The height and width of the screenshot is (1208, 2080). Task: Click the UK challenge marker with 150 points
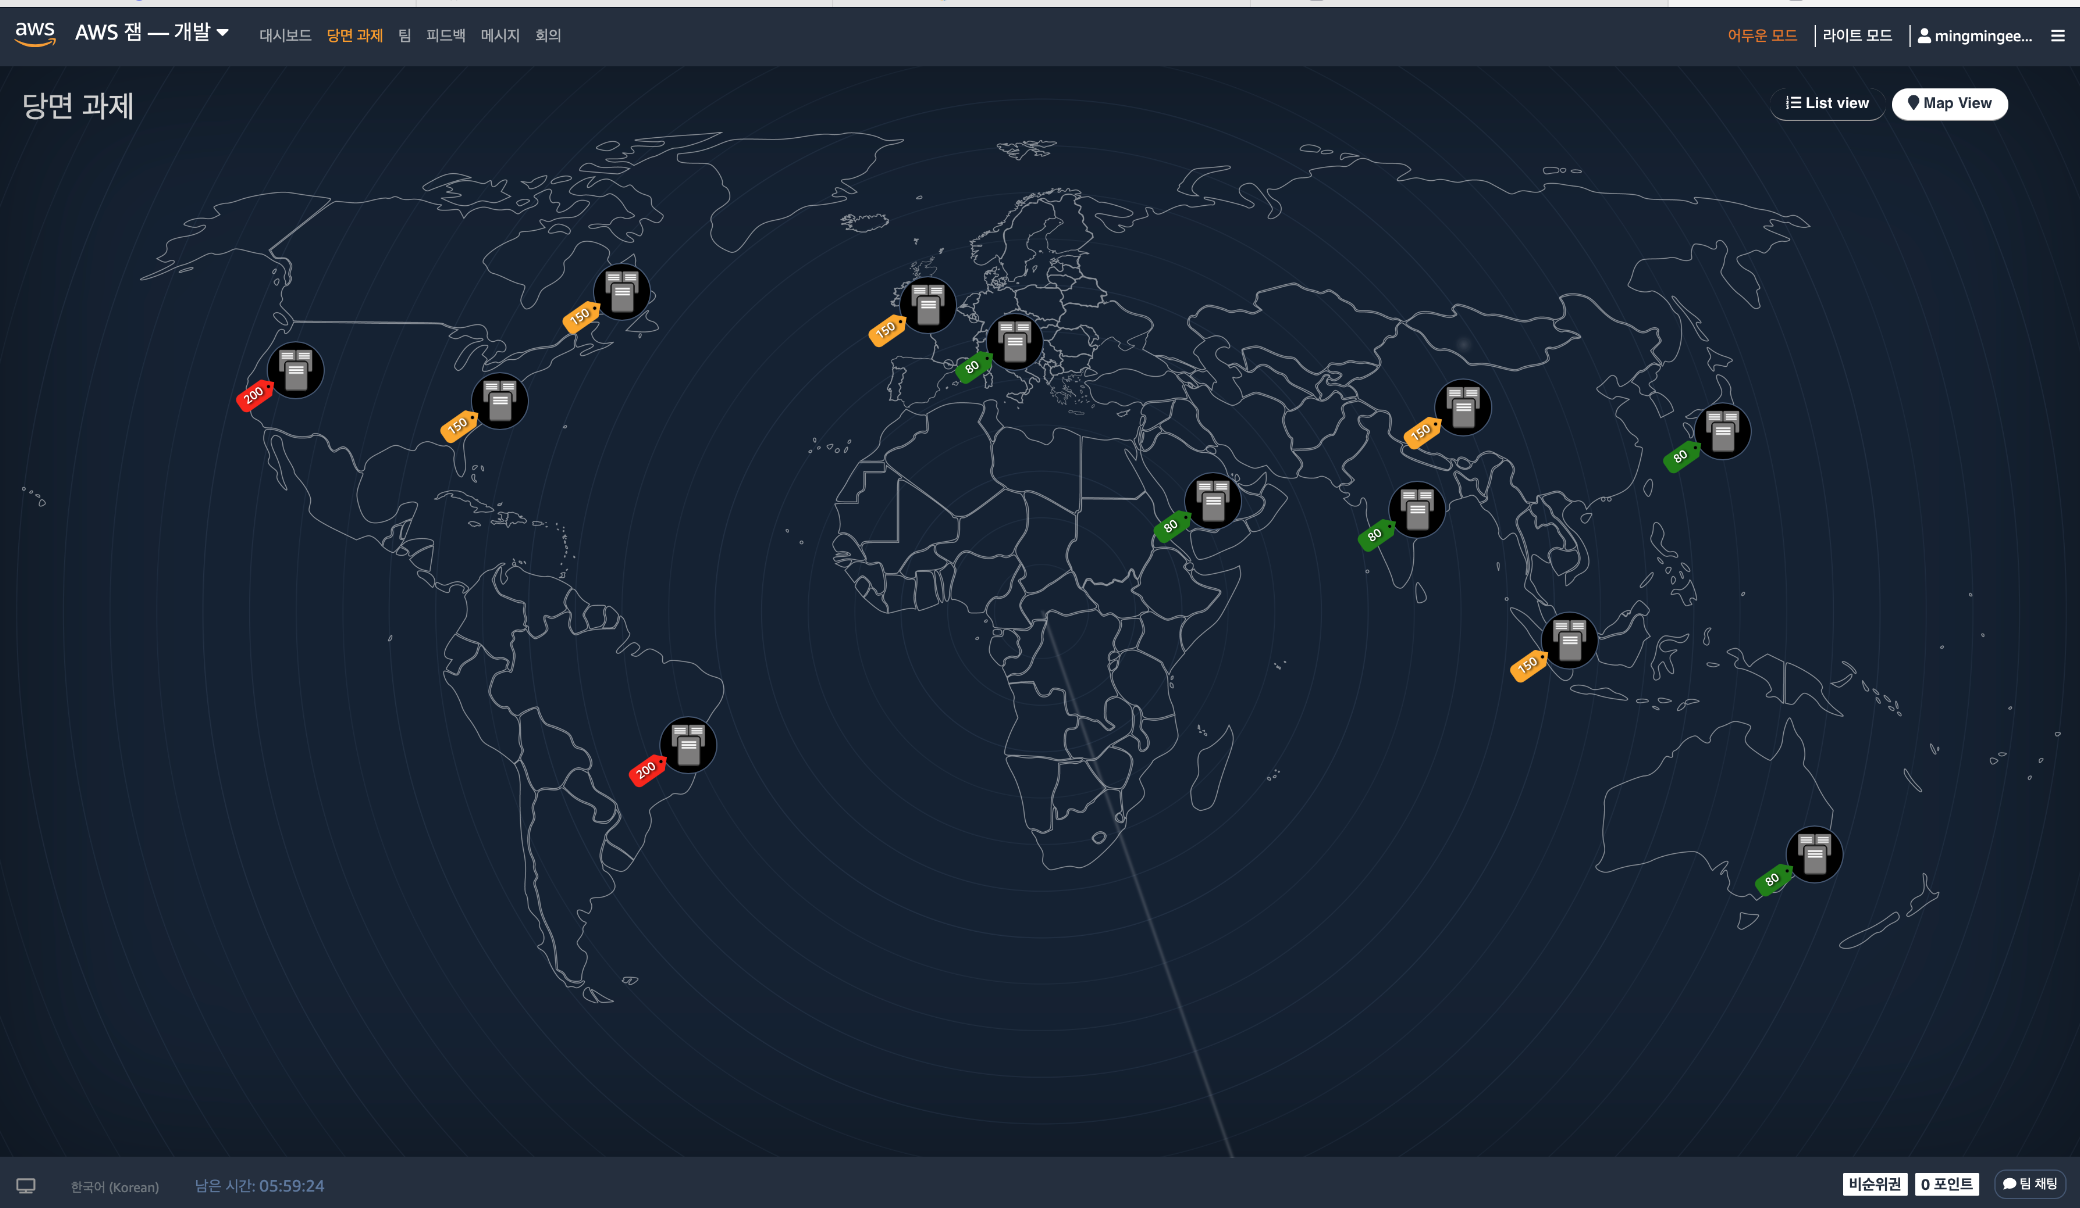(x=927, y=305)
